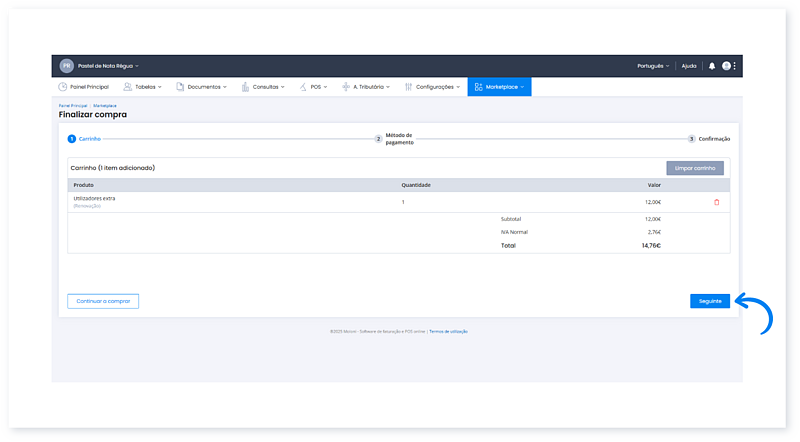Expand the Documentos menu
The width and height of the screenshot is (800, 442).
[201, 87]
